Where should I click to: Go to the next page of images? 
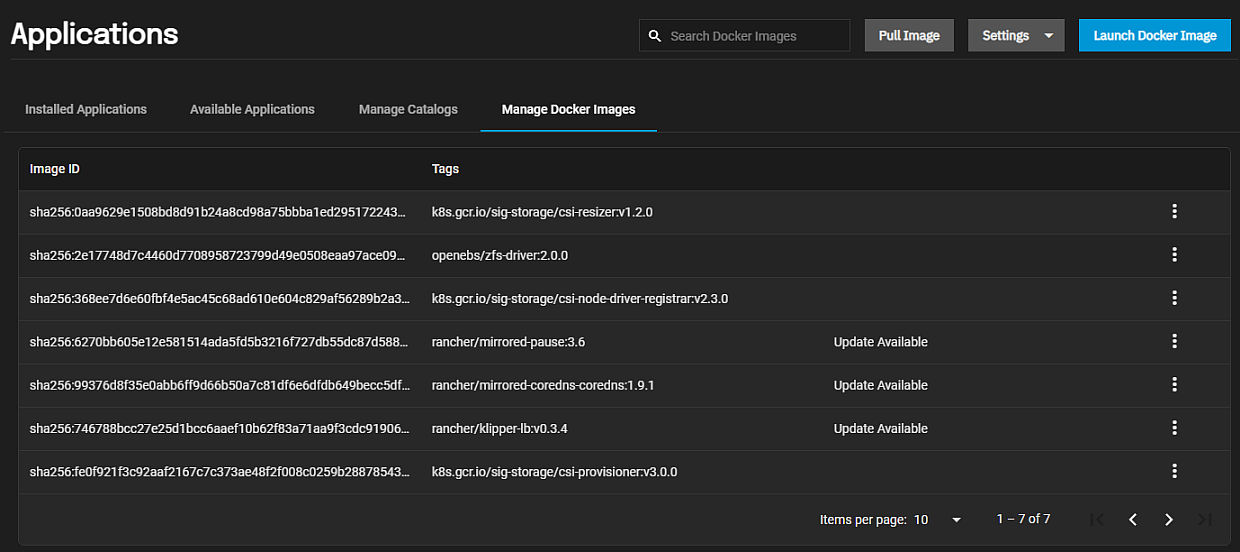point(1168,520)
